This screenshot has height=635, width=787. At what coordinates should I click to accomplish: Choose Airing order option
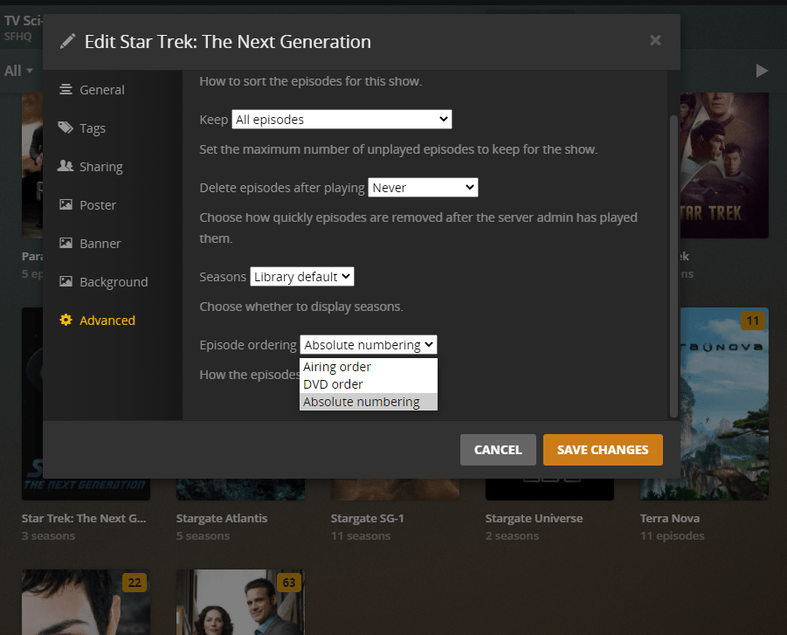368,367
